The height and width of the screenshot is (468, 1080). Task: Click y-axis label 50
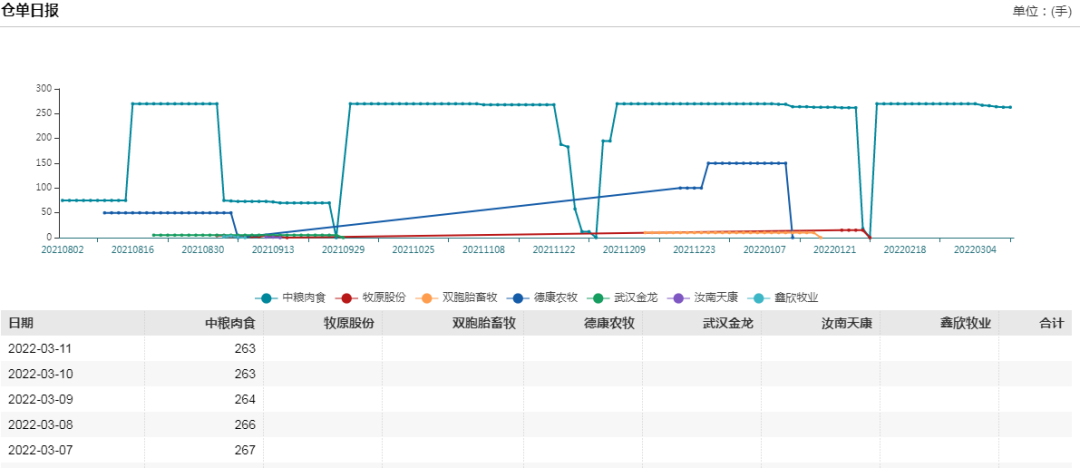click(47, 213)
